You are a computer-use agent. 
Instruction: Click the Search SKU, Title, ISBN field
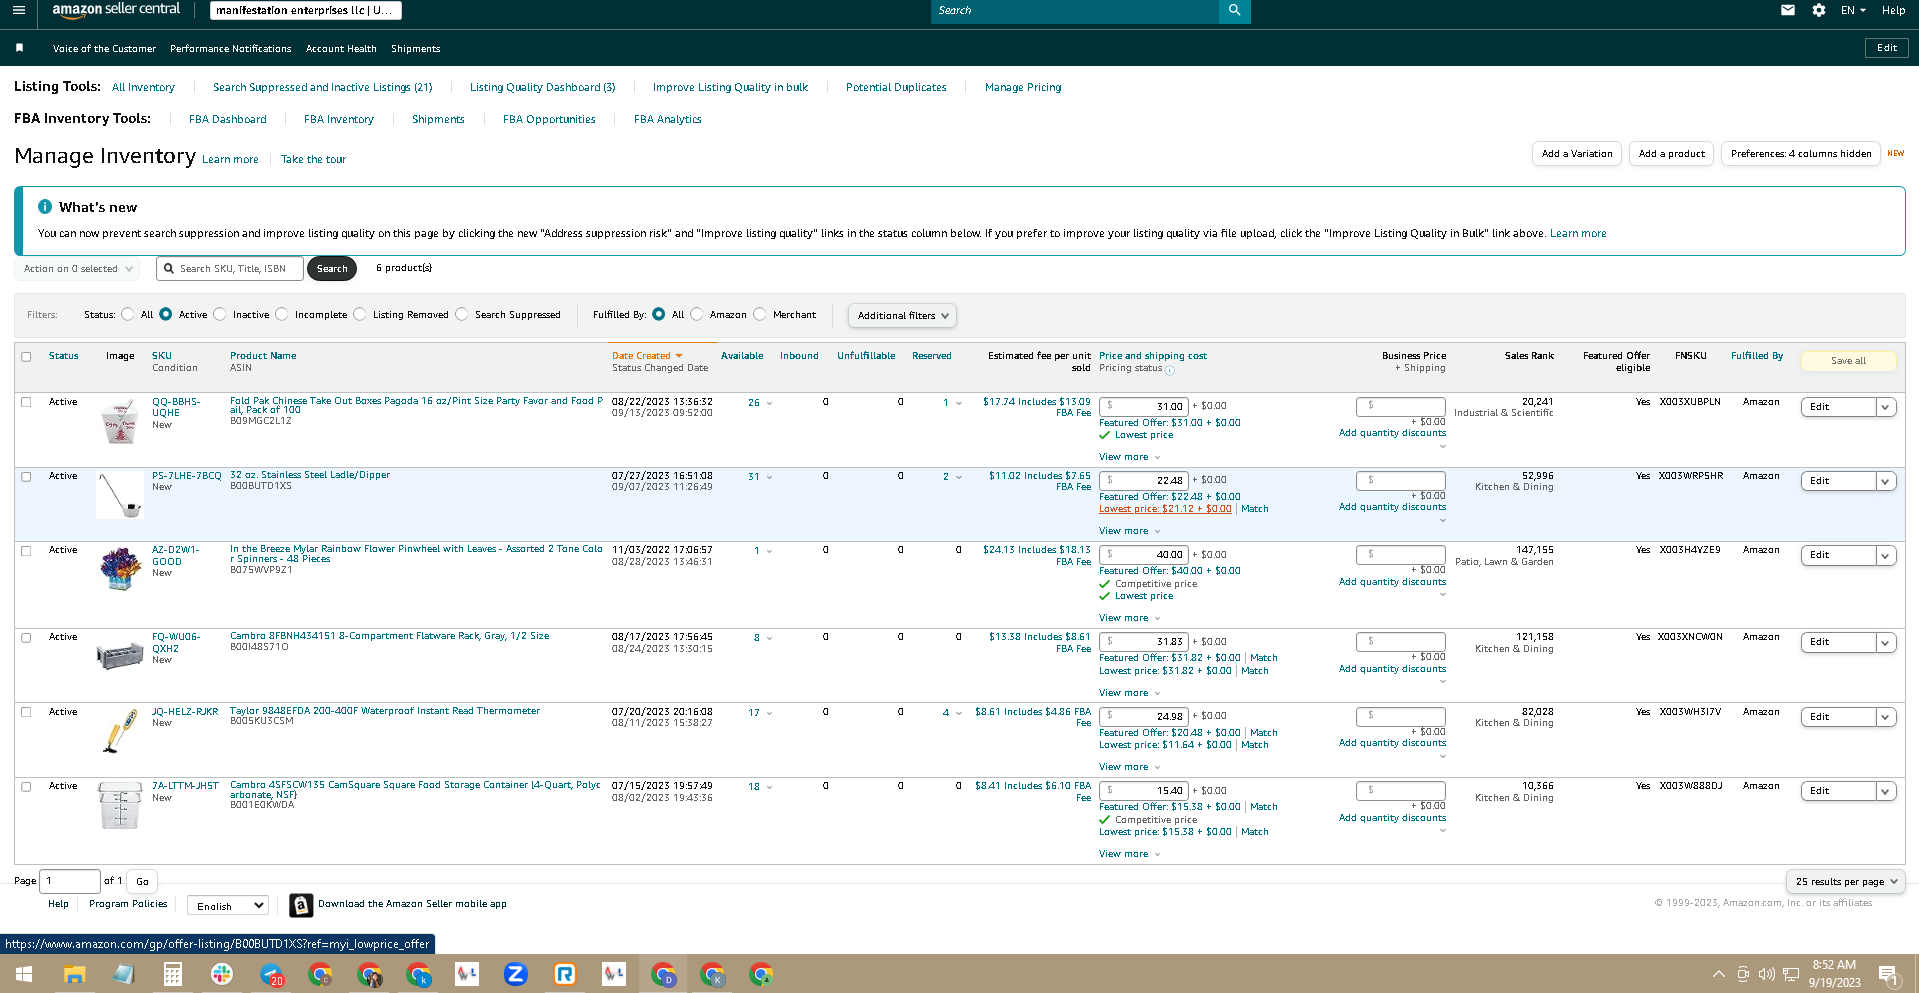[x=230, y=269]
